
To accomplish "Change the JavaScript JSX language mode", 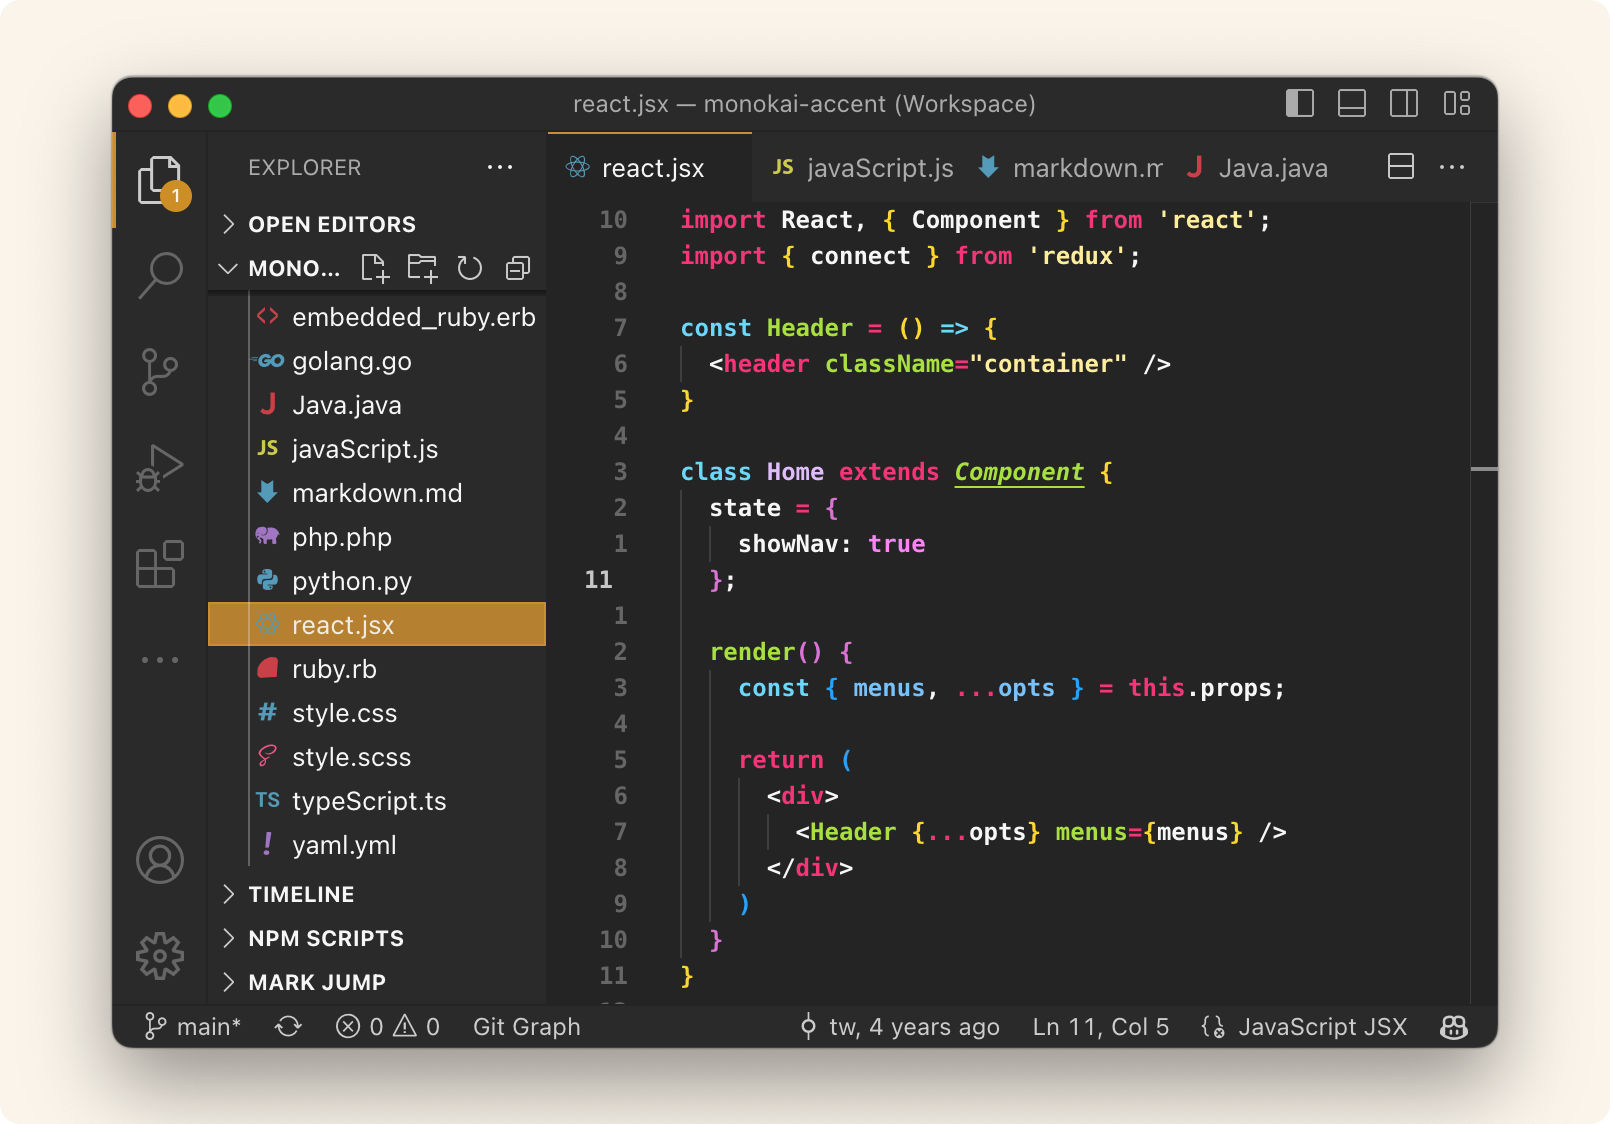I will [x=1322, y=1027].
